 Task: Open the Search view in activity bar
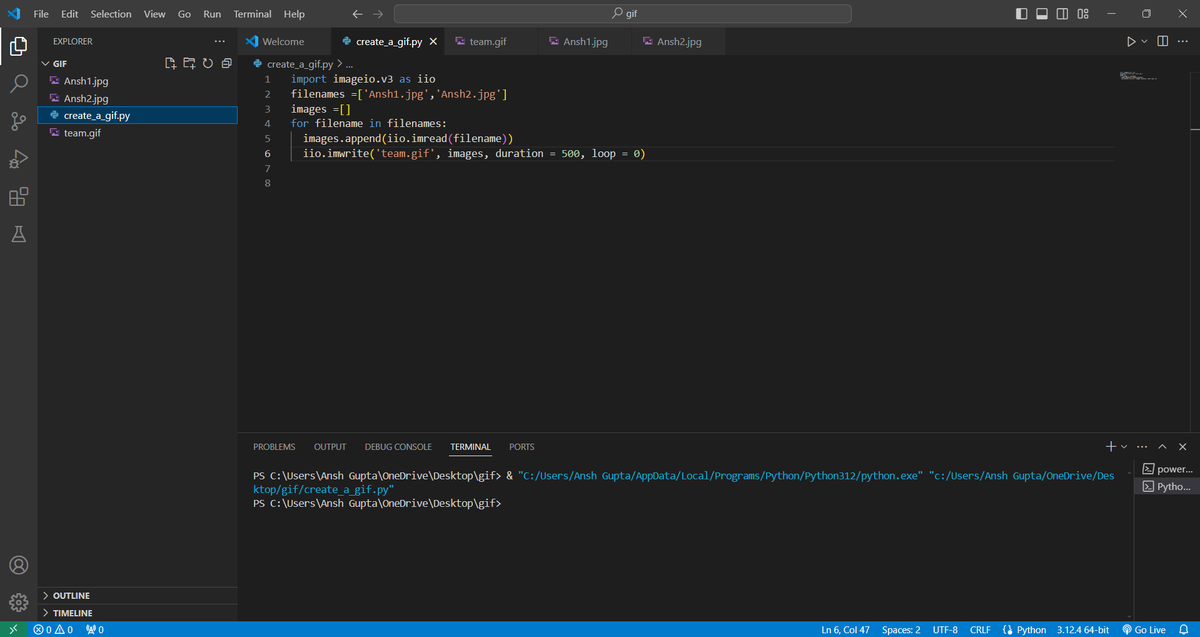click(18, 84)
